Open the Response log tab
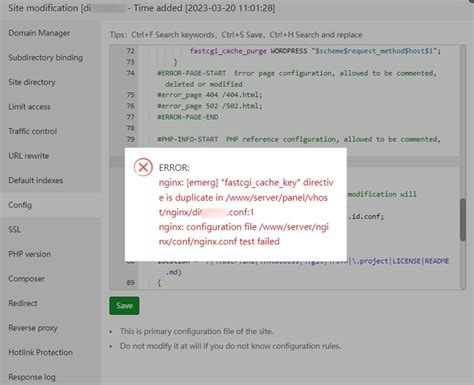This screenshot has width=474, height=385. (32, 377)
